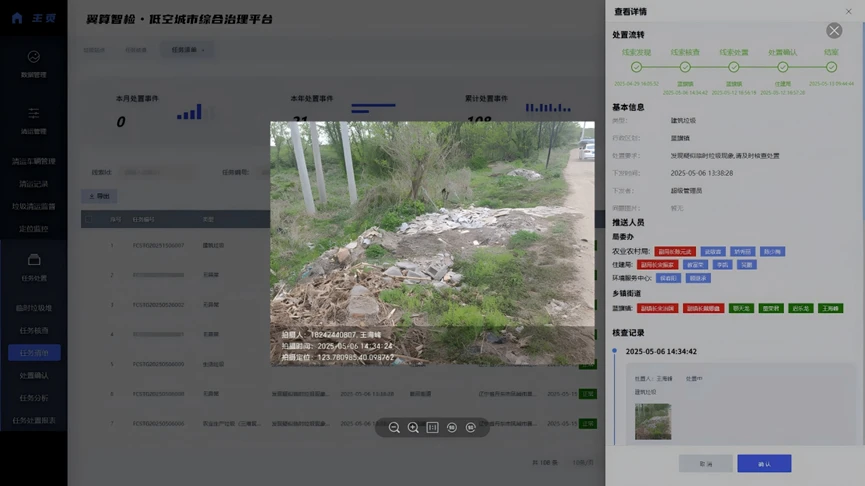The image size is (865, 486).
Task: Open 任务处置 briefcase icon in sidebar
Action: click(34, 260)
